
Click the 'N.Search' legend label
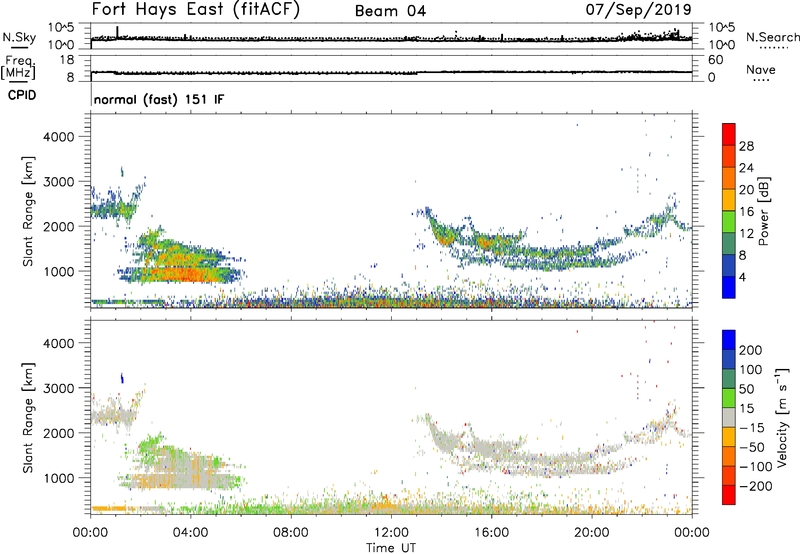coord(772,37)
